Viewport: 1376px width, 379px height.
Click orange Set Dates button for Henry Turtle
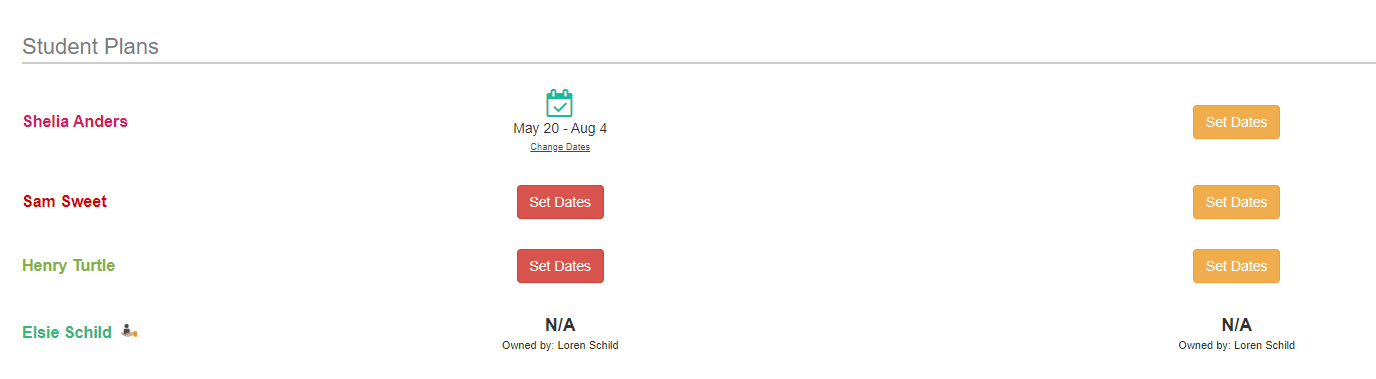1236,266
